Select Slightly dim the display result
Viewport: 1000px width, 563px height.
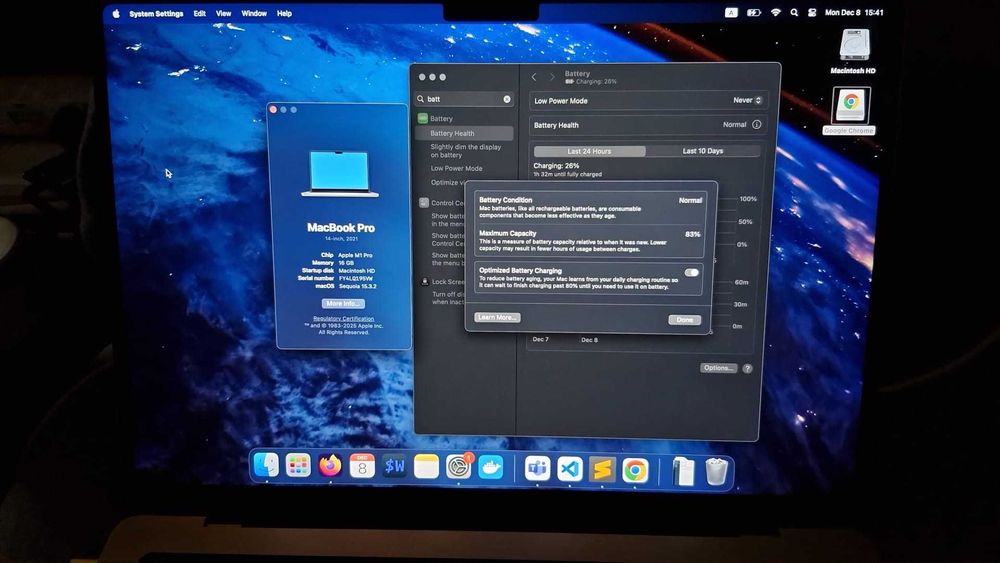(466, 151)
